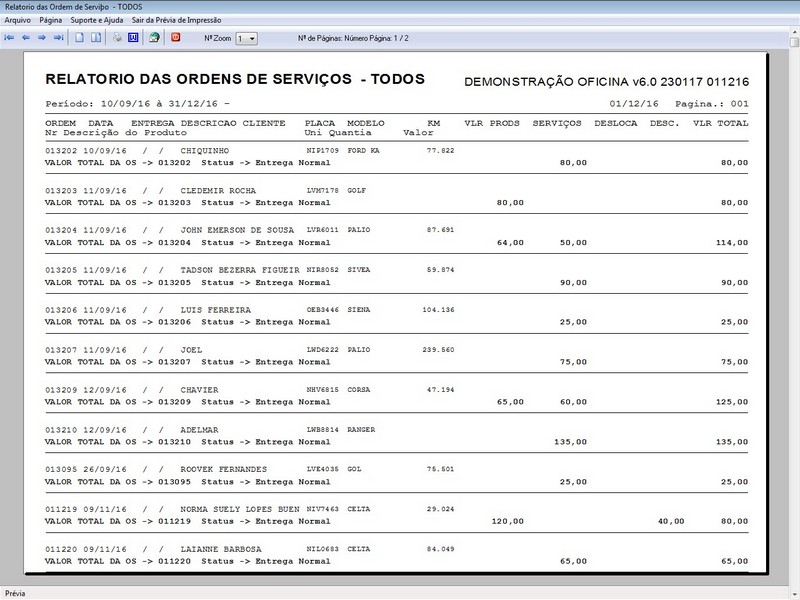Click client name CHAVIER
This screenshot has height=600, width=800.
click(199, 390)
